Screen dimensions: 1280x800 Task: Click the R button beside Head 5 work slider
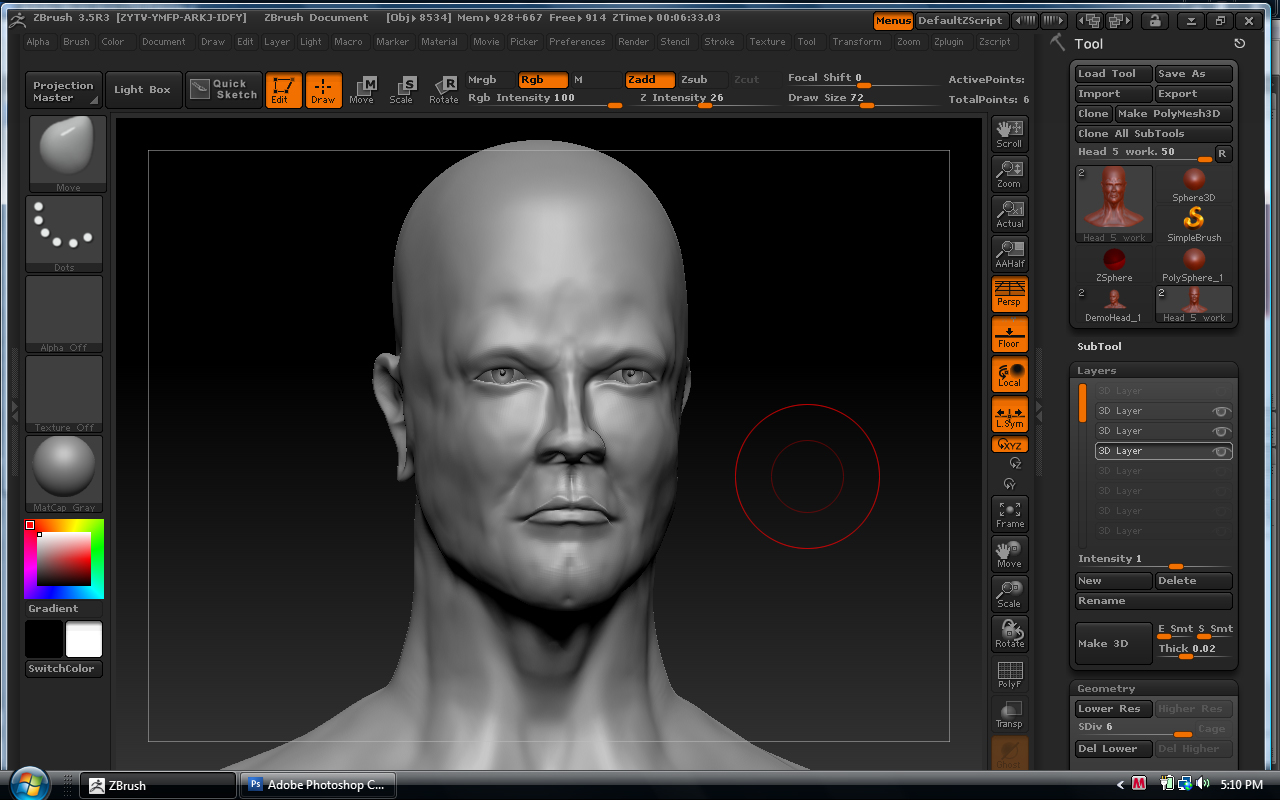[1222, 154]
